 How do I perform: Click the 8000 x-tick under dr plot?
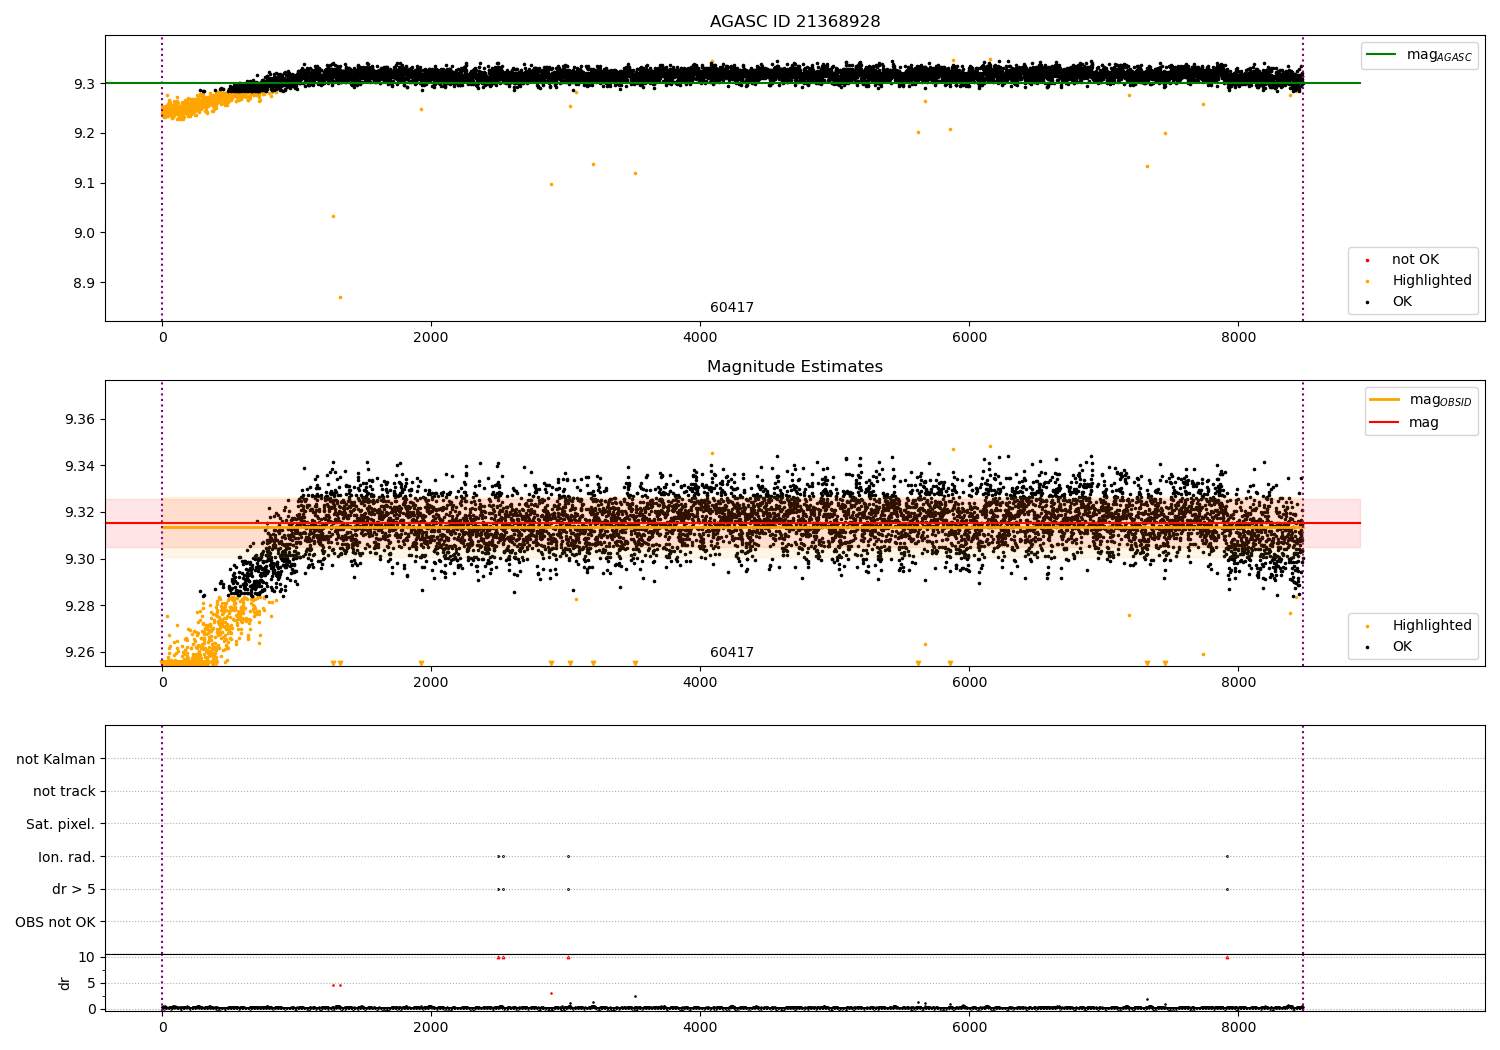pos(1238,1028)
